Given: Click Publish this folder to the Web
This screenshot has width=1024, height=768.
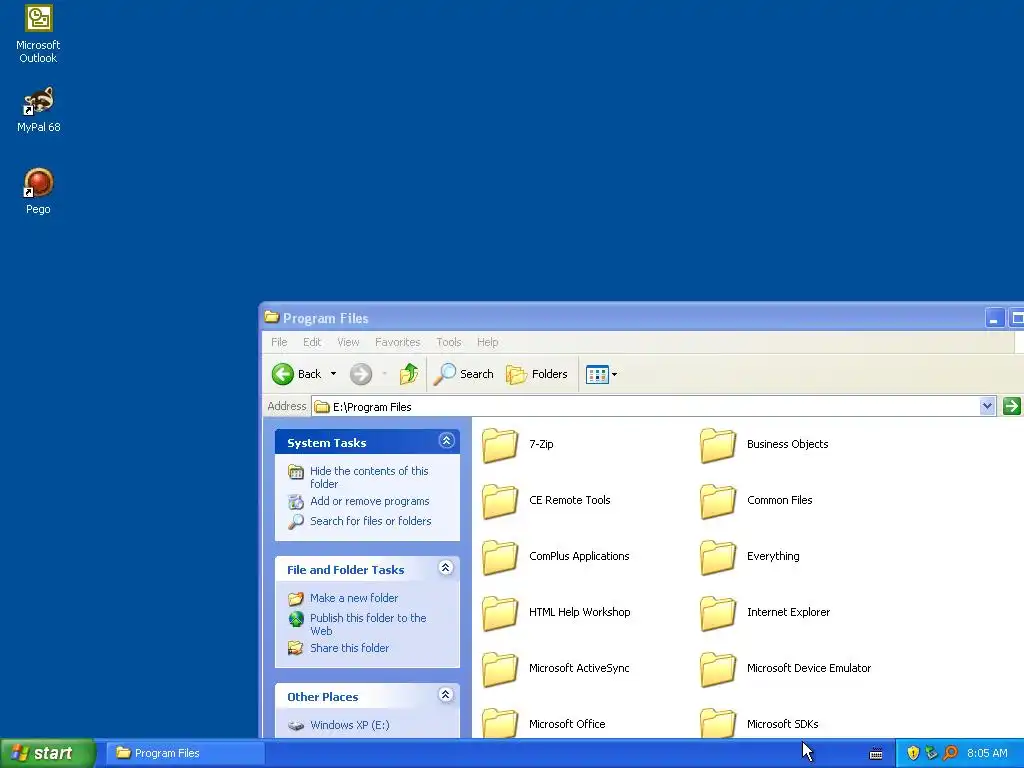Looking at the screenshot, I should [x=368, y=624].
